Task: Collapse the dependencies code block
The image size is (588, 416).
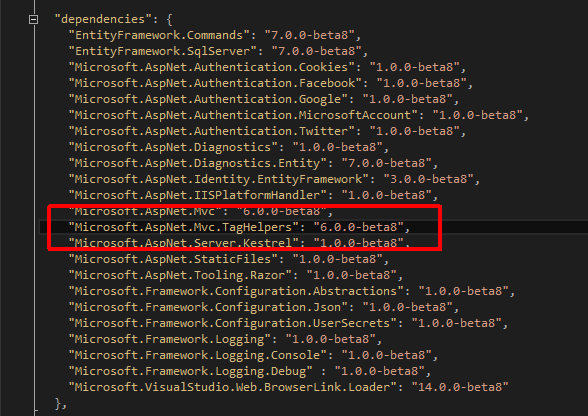Action: tap(33, 19)
